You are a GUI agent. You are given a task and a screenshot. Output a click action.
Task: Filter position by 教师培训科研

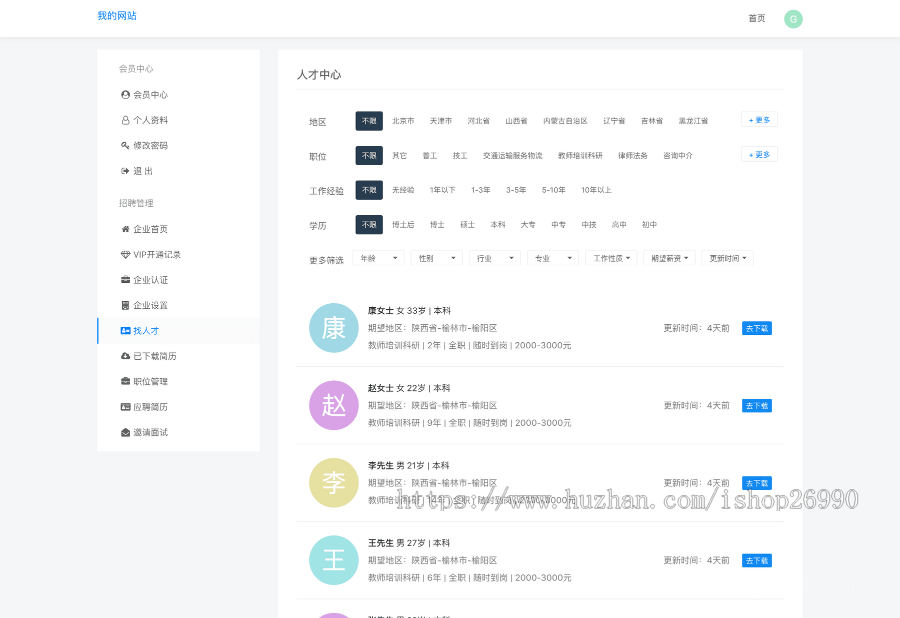[580, 156]
